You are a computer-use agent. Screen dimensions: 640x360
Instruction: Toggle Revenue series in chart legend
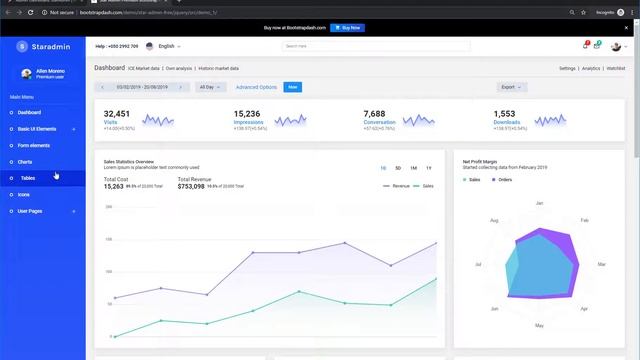pyautogui.click(x=396, y=186)
